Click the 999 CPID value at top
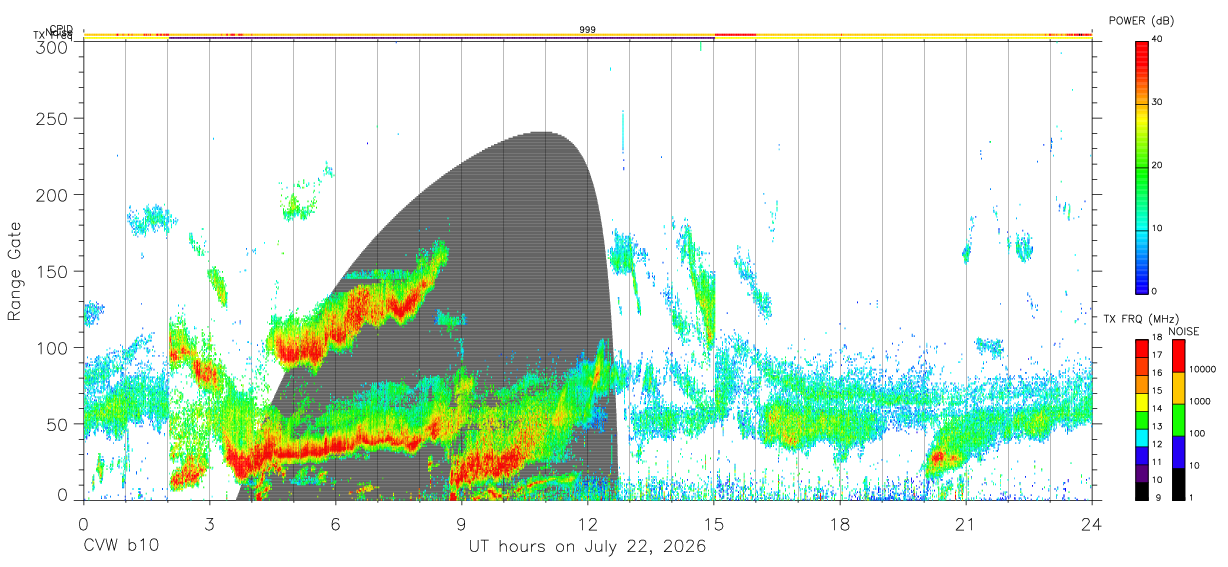Screen dimensions: 1228x567 (x=588, y=30)
